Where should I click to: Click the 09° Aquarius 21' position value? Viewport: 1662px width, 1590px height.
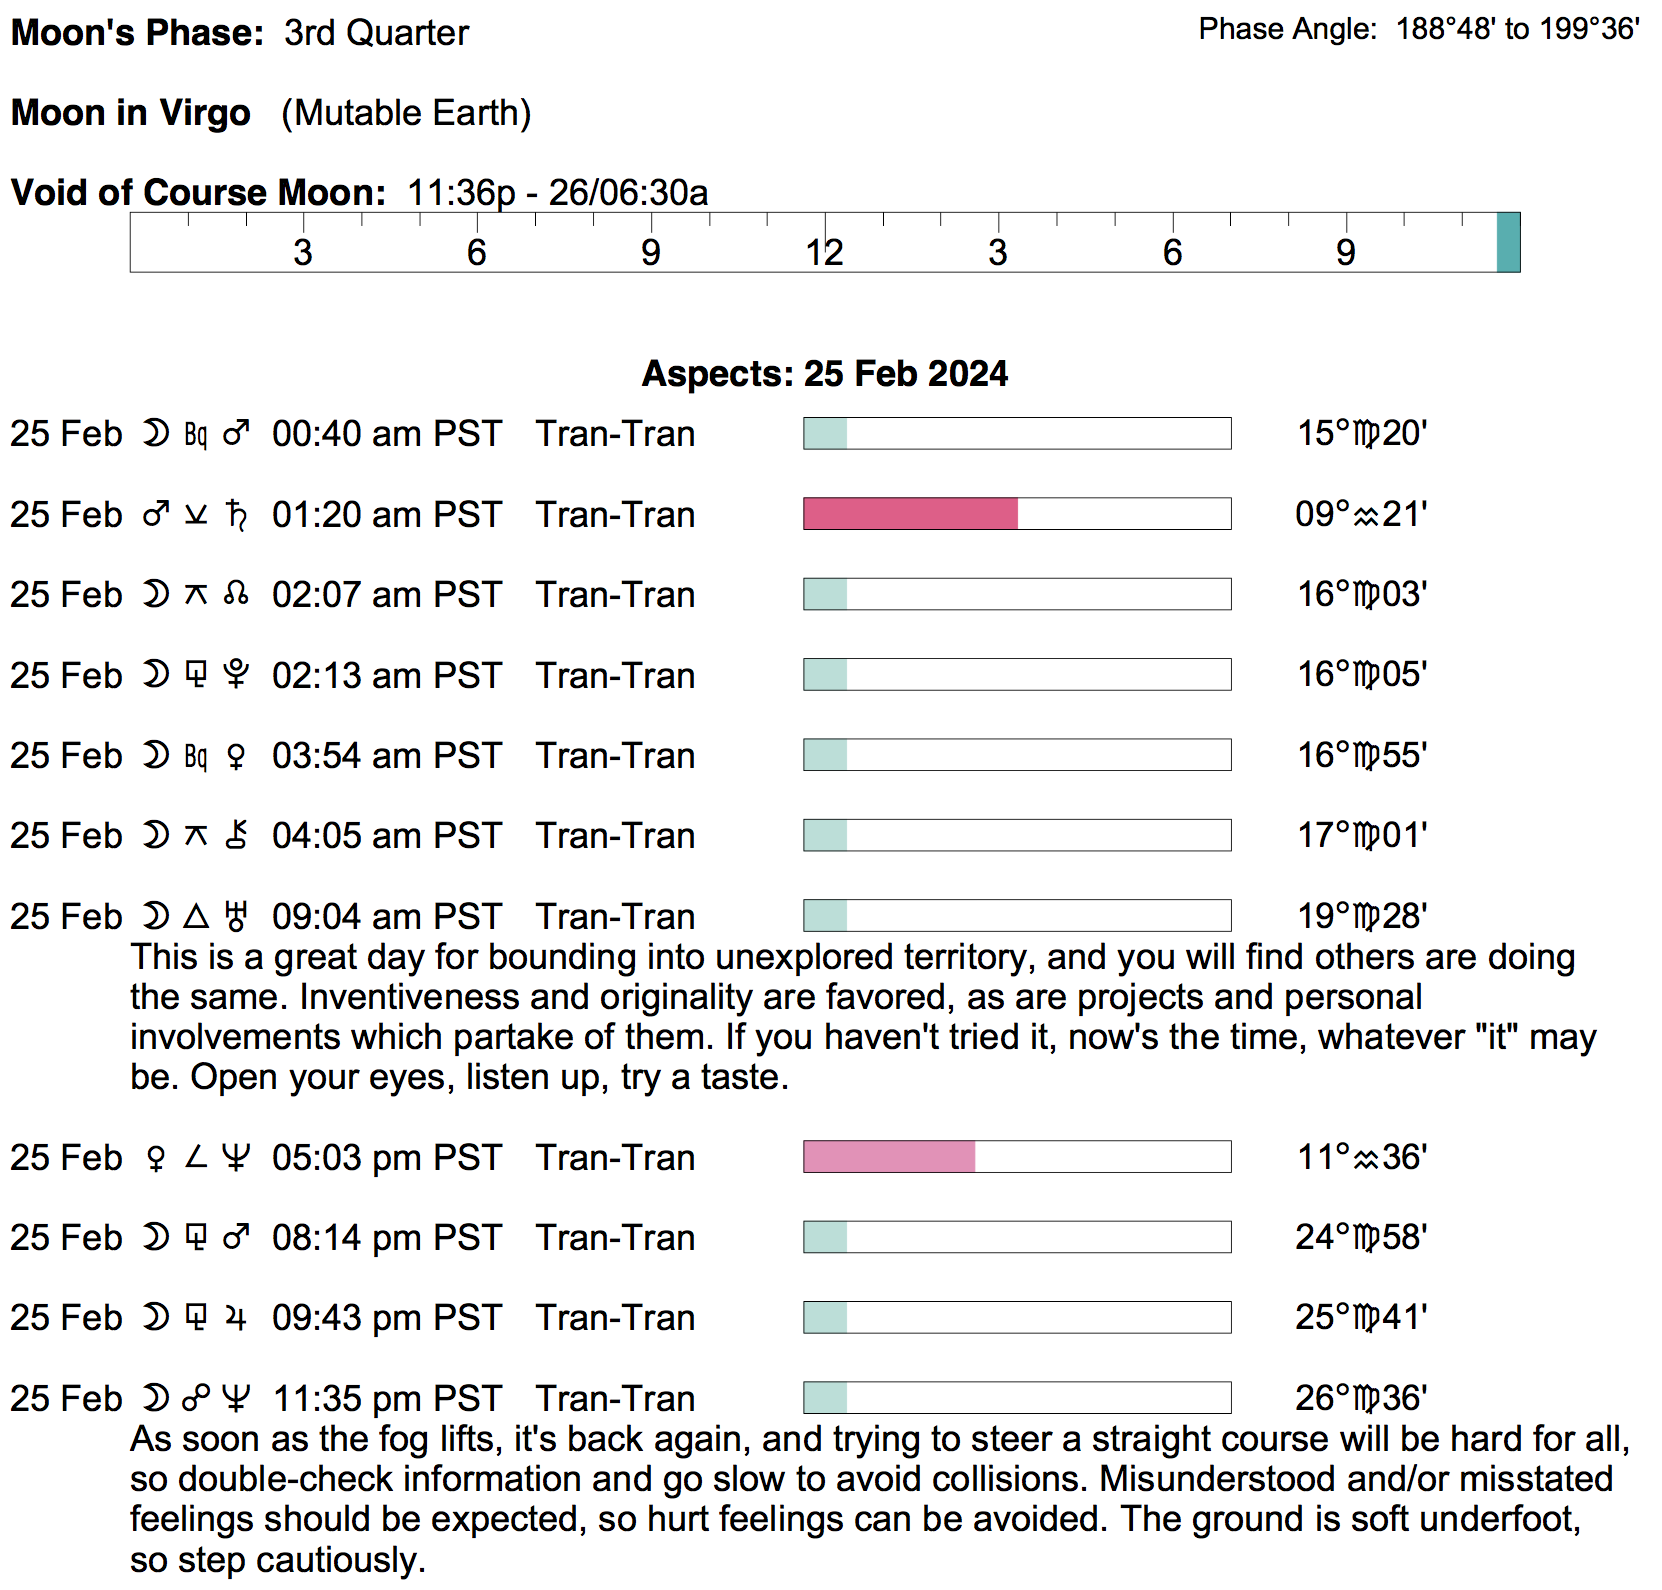click(1360, 514)
